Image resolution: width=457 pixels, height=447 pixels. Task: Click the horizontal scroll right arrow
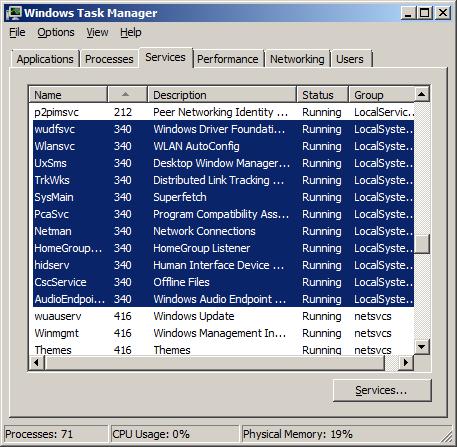pyautogui.click(x=406, y=362)
